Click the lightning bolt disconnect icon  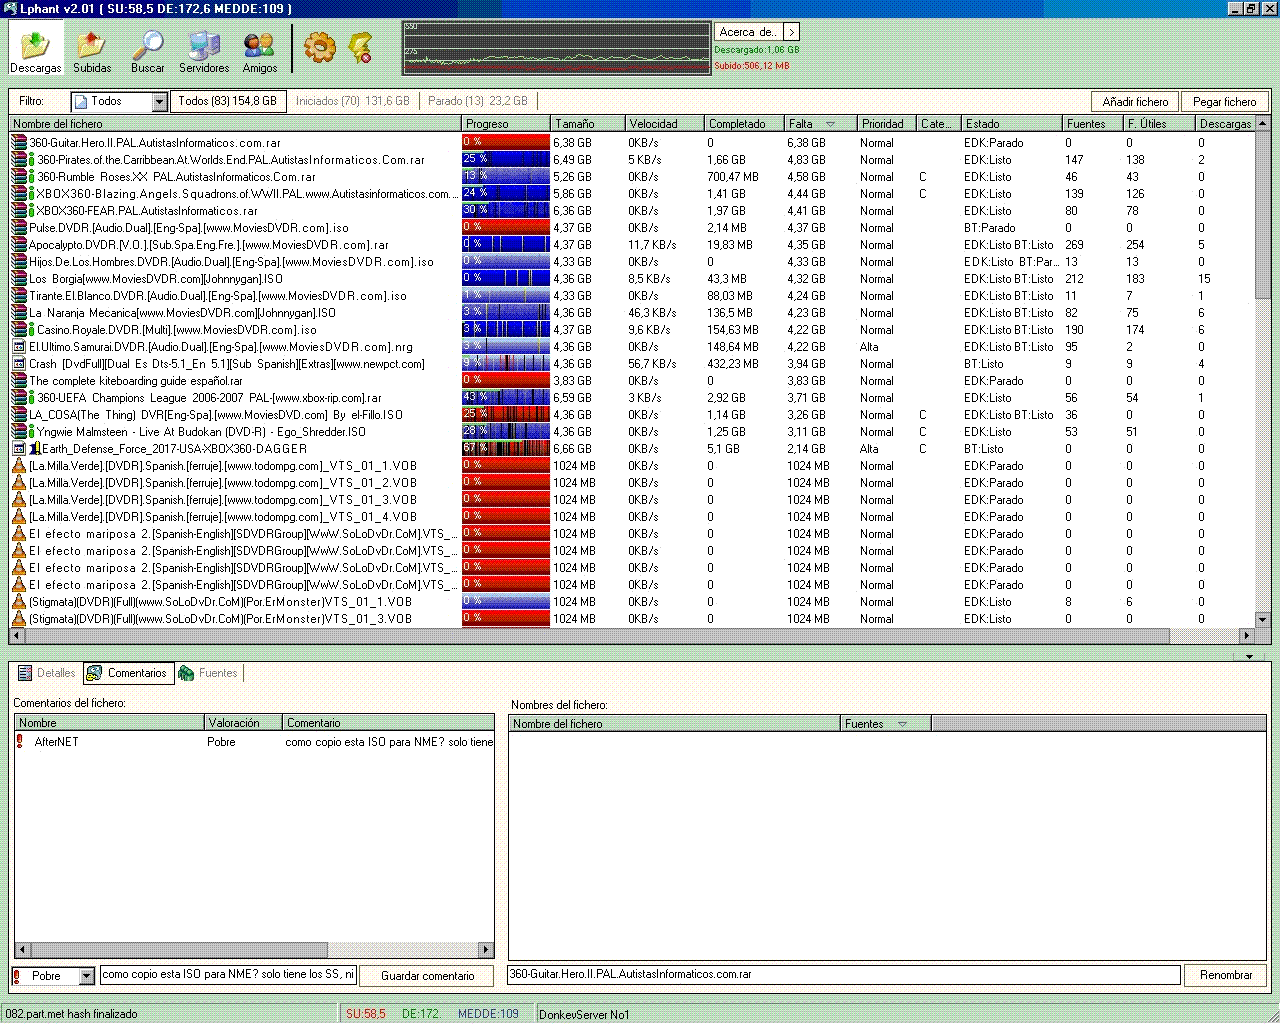[360, 47]
